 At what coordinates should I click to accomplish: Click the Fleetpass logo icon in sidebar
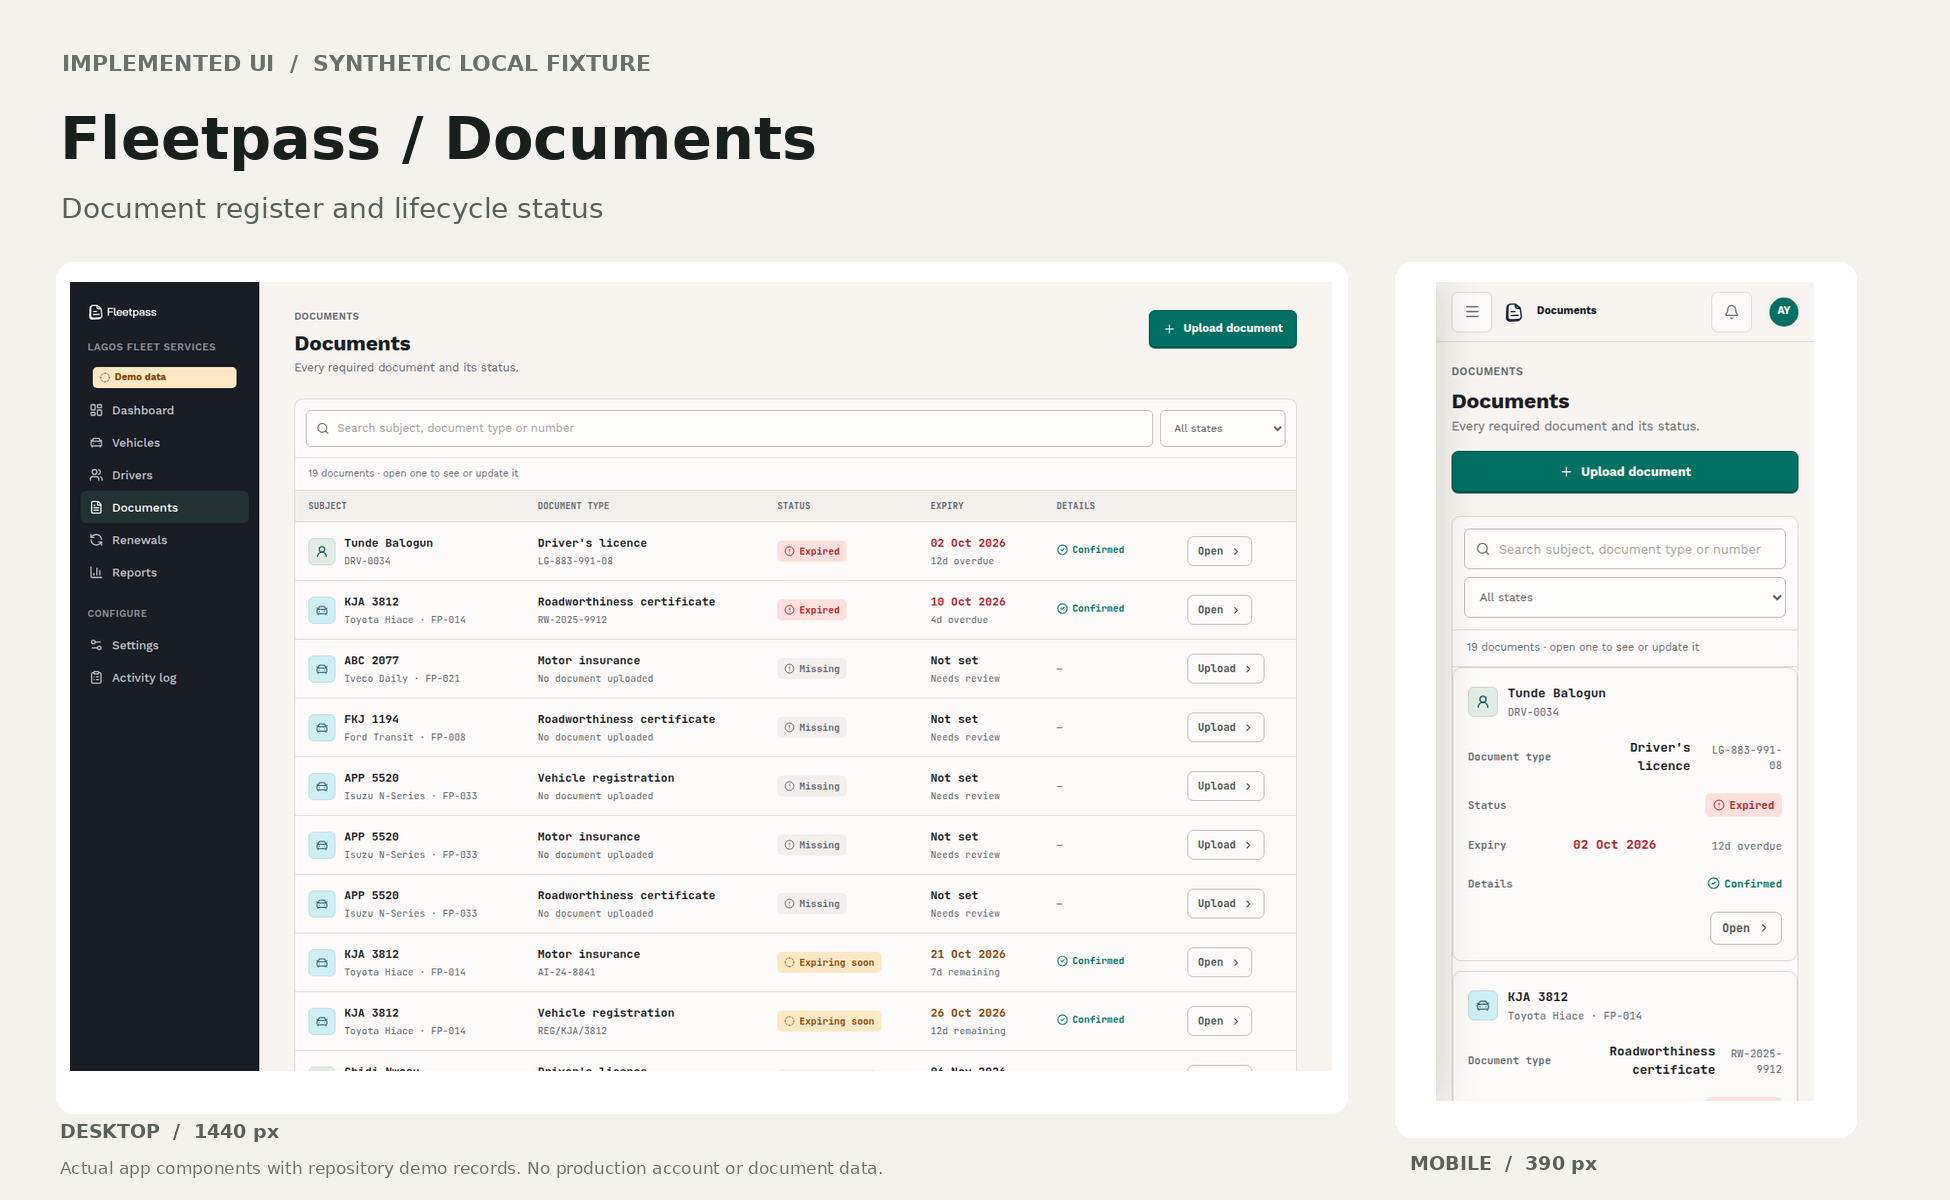point(96,312)
